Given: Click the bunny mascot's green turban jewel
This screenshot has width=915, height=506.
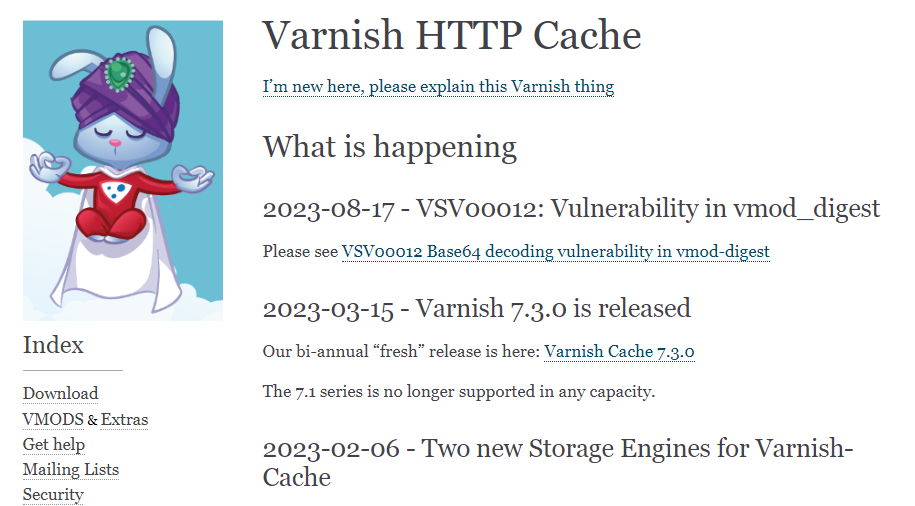Looking at the screenshot, I should tap(119, 71).
